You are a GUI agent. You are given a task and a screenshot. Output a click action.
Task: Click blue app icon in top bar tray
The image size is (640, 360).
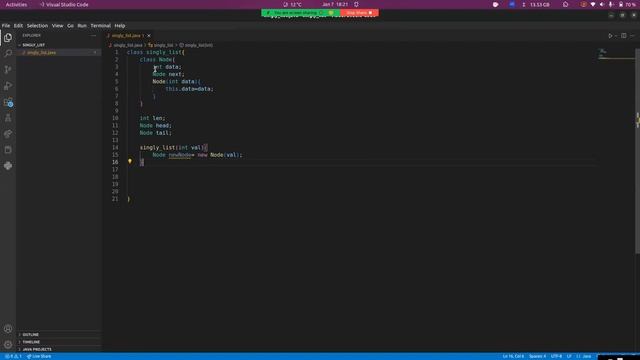tap(512, 4)
